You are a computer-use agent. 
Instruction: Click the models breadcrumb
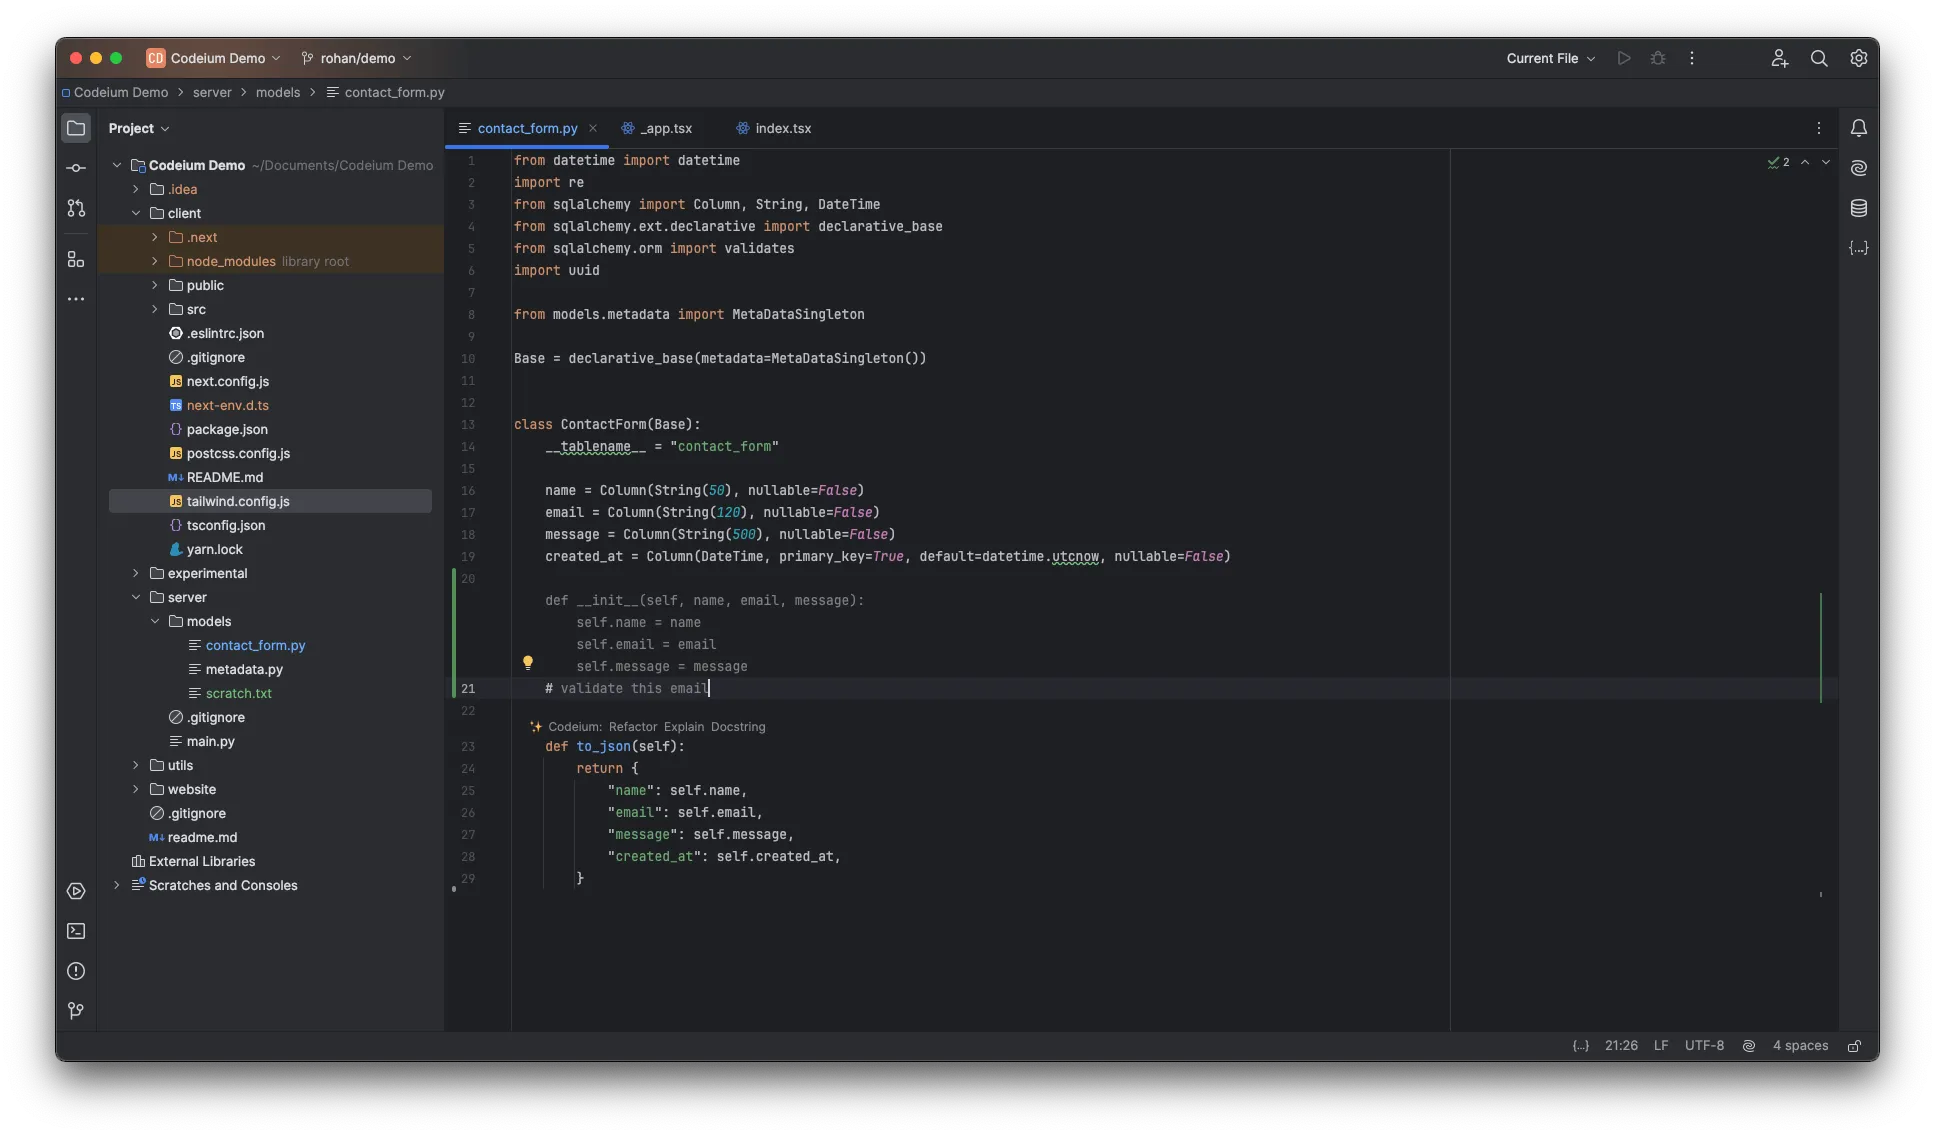(278, 92)
